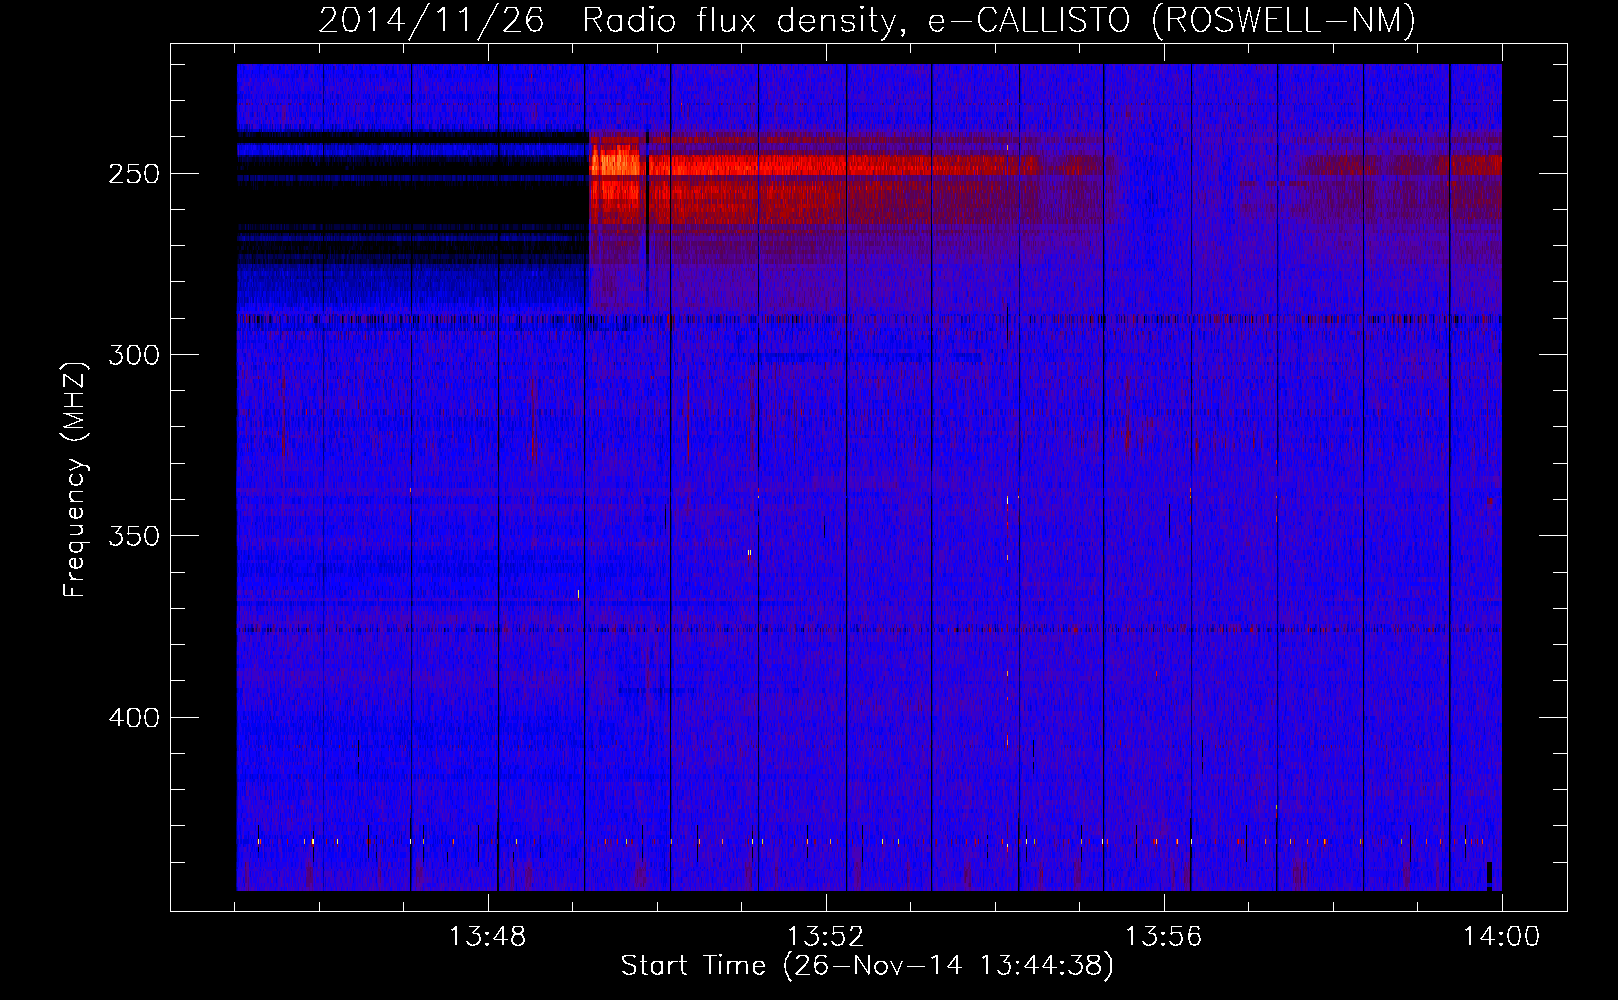This screenshot has height=1000, width=1618.
Task: Click the 400 frequency axis label
Action: [134, 718]
